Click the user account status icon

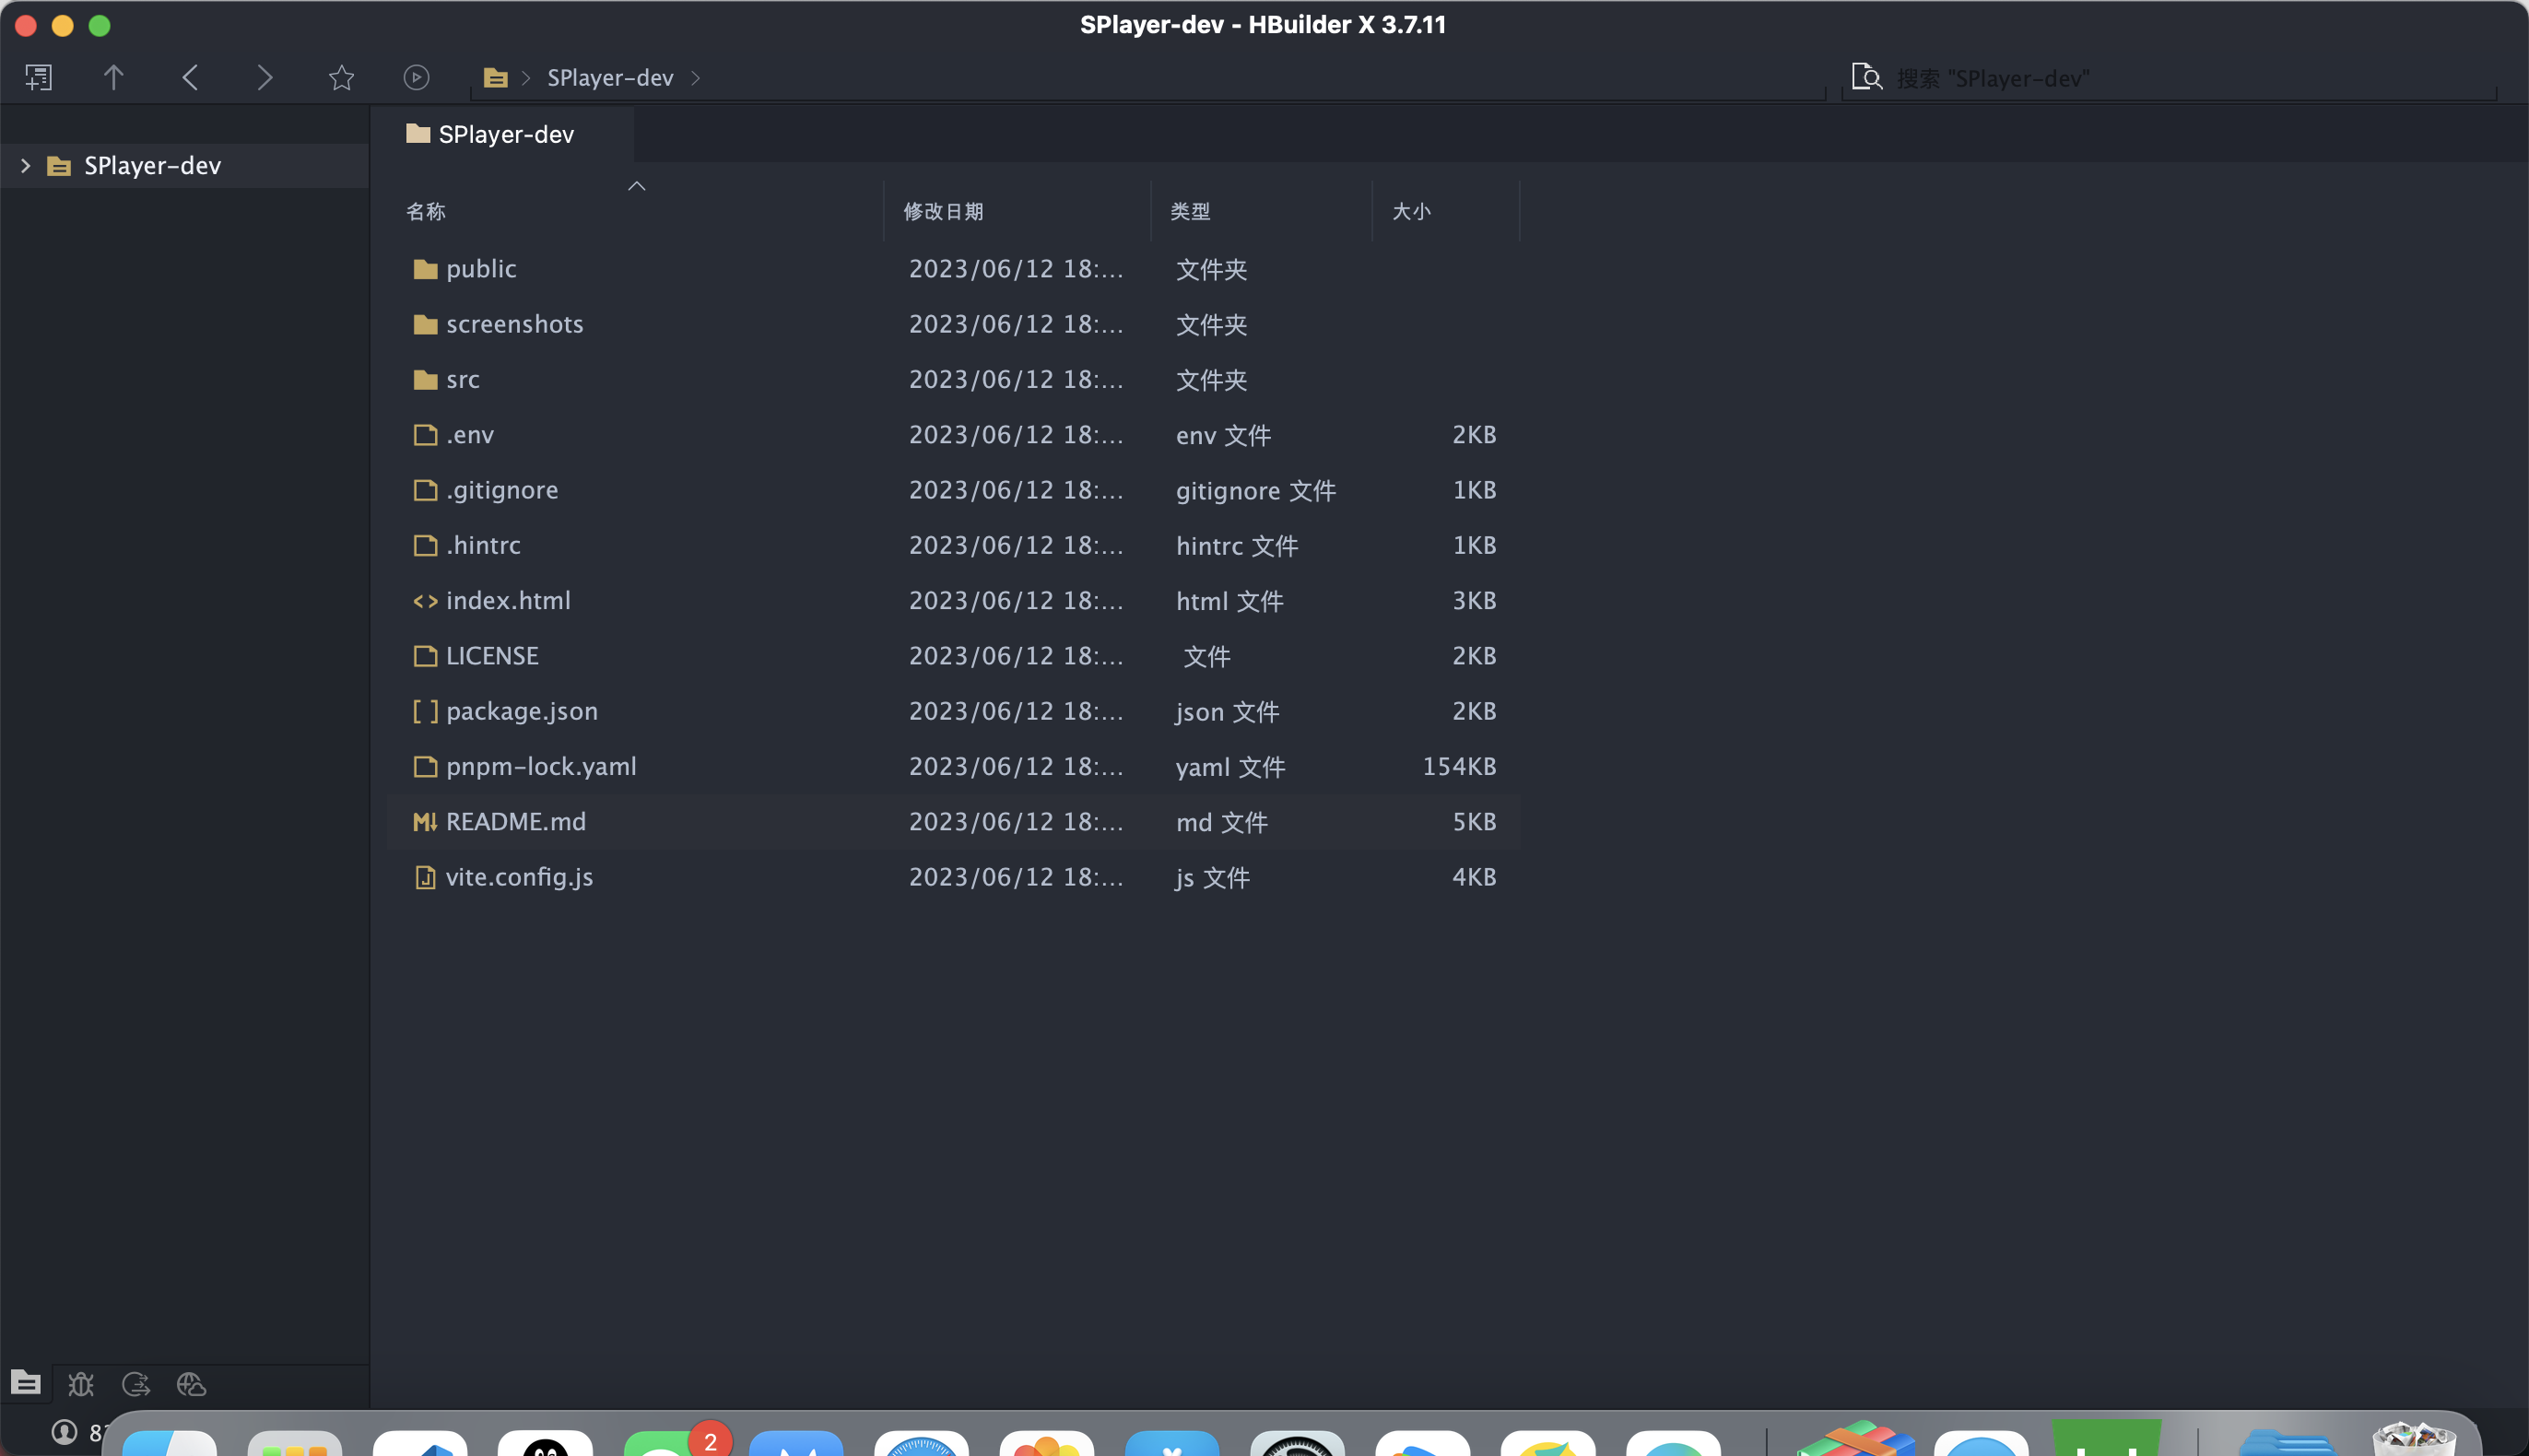pos(64,1432)
